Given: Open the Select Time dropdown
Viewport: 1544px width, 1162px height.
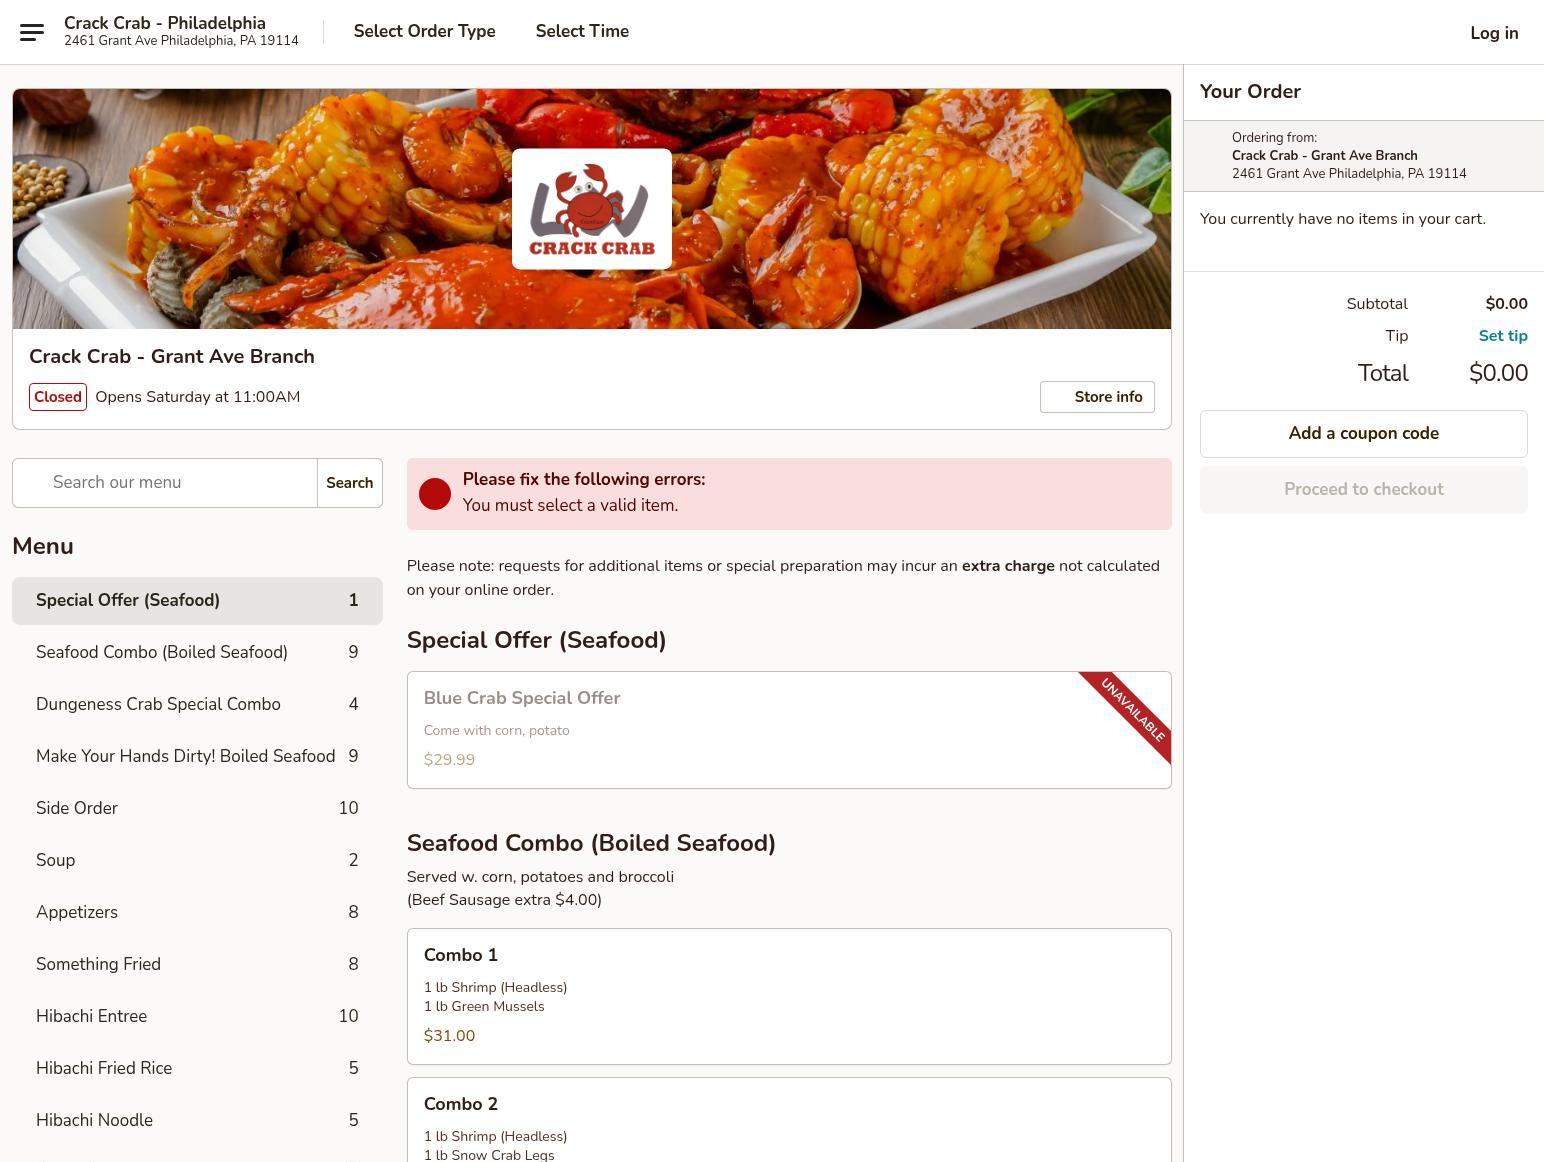Looking at the screenshot, I should point(582,31).
